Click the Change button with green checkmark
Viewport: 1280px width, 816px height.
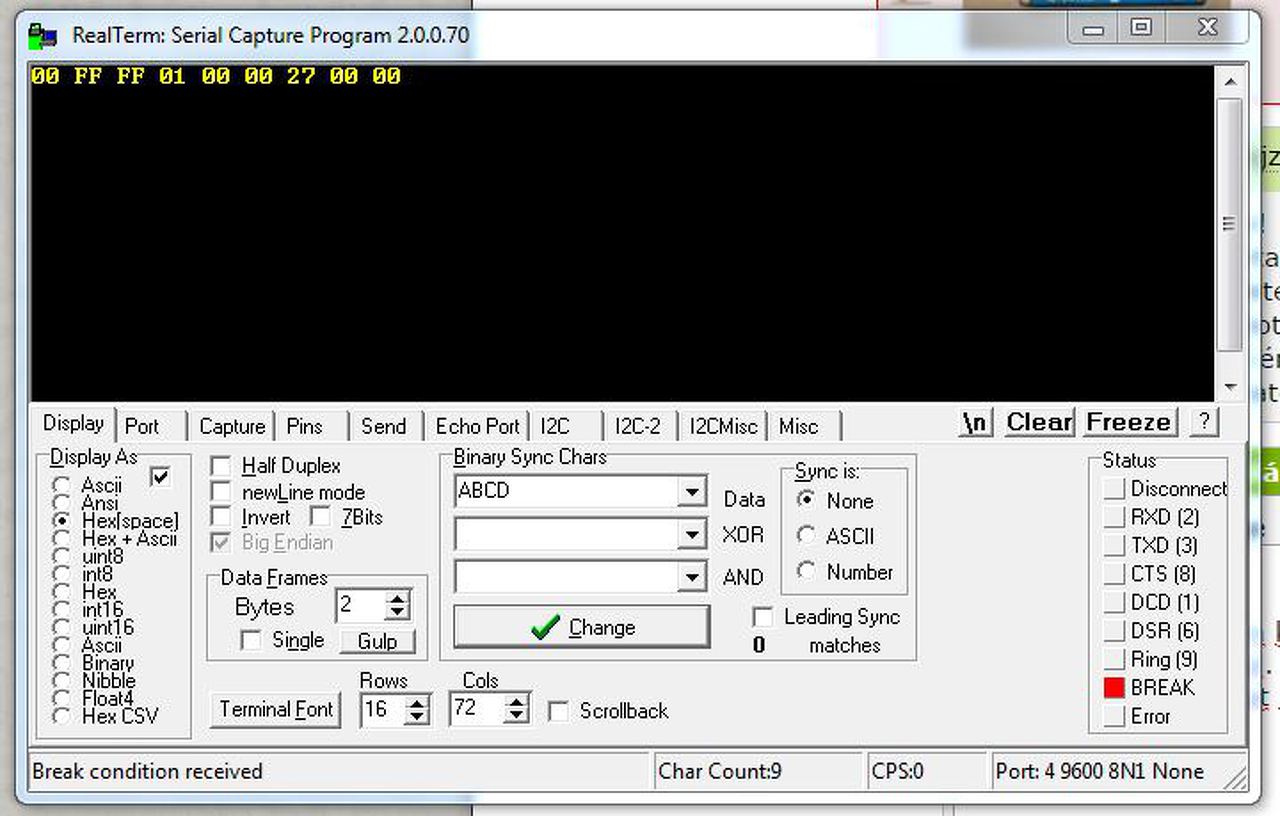click(x=582, y=627)
